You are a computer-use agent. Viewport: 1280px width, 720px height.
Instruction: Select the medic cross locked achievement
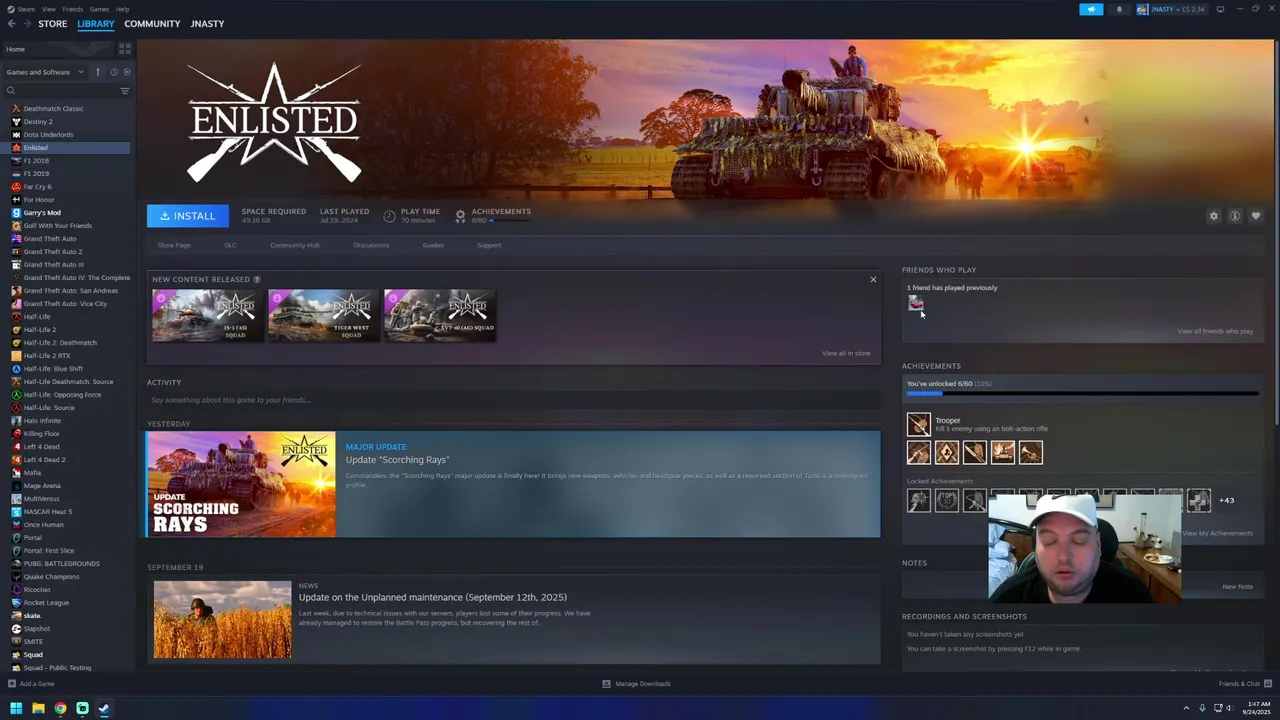(x=1199, y=500)
